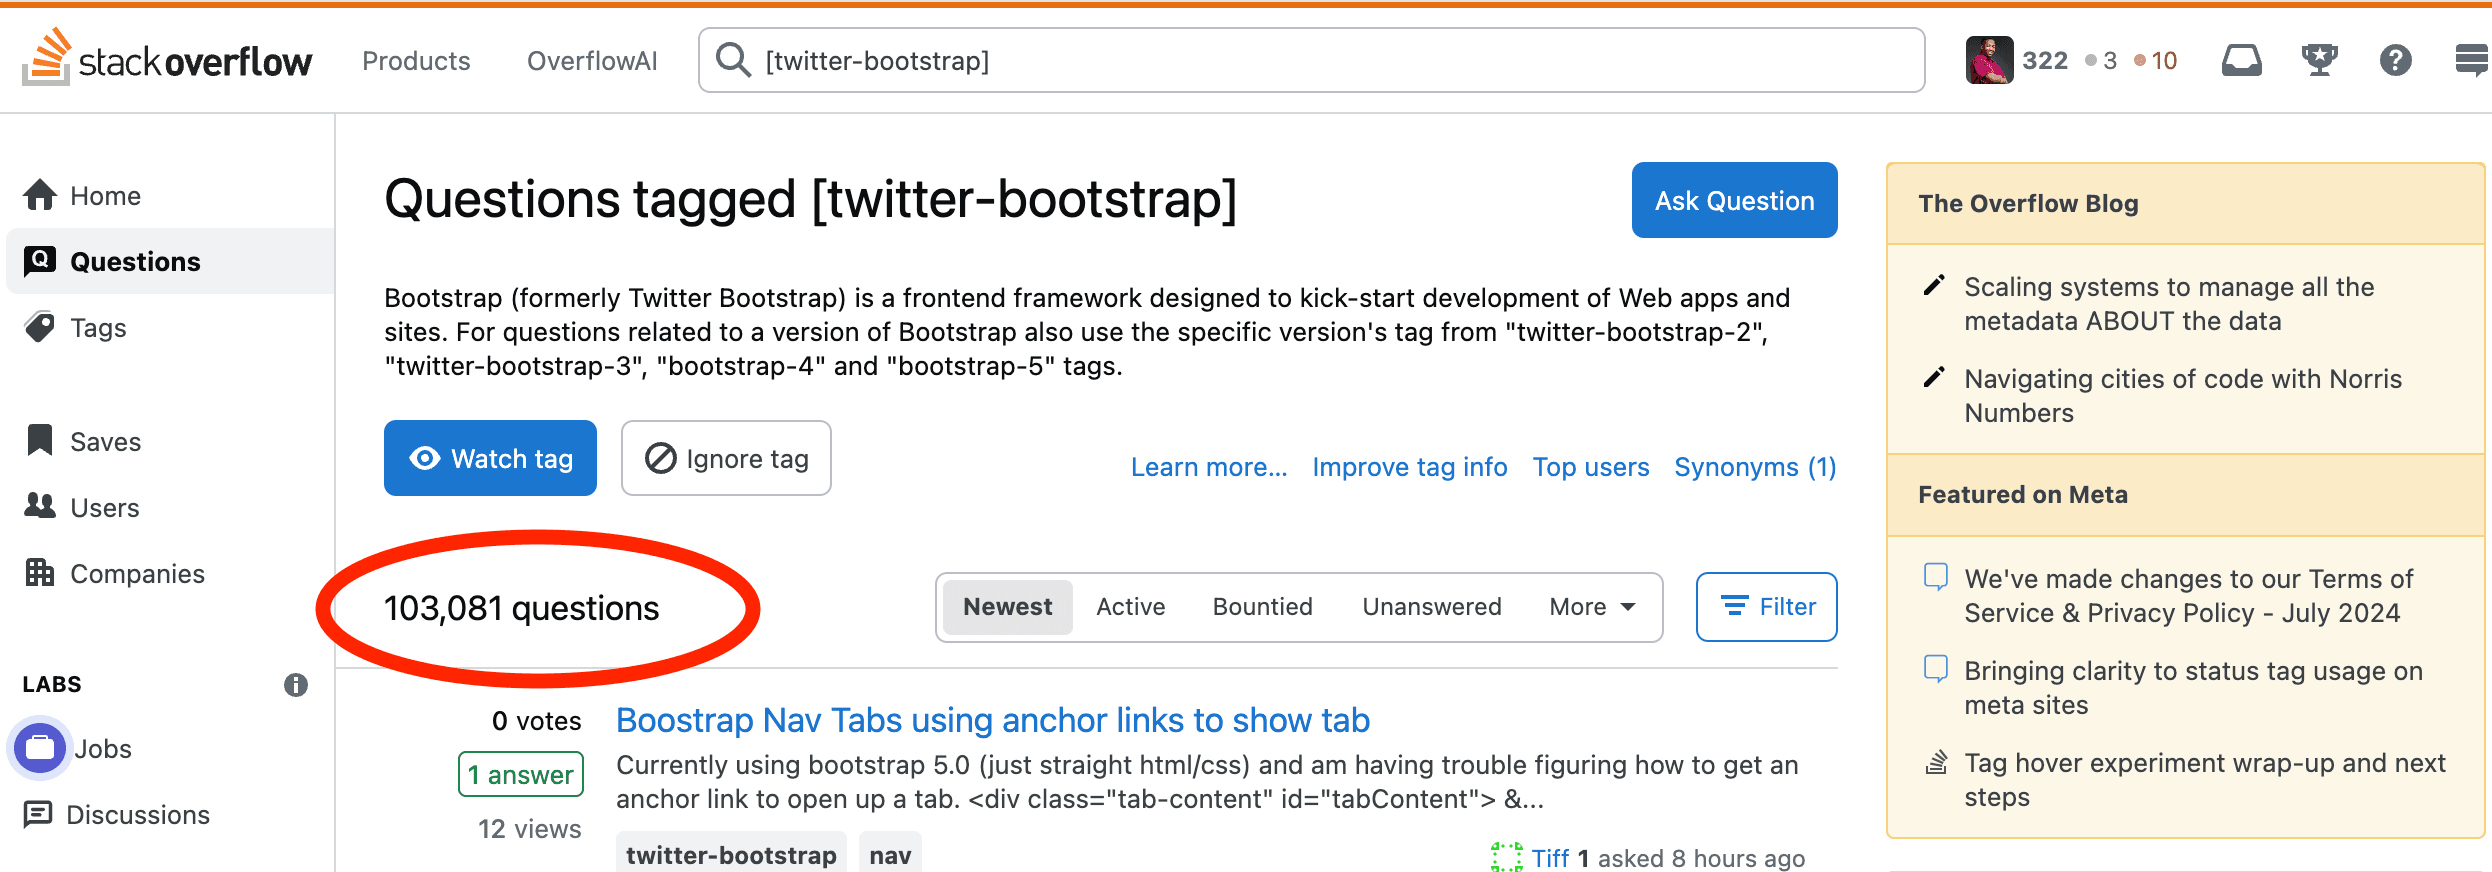This screenshot has width=2492, height=872.
Task: Click the search box with [twitter-bootstrap]
Action: (1310, 61)
